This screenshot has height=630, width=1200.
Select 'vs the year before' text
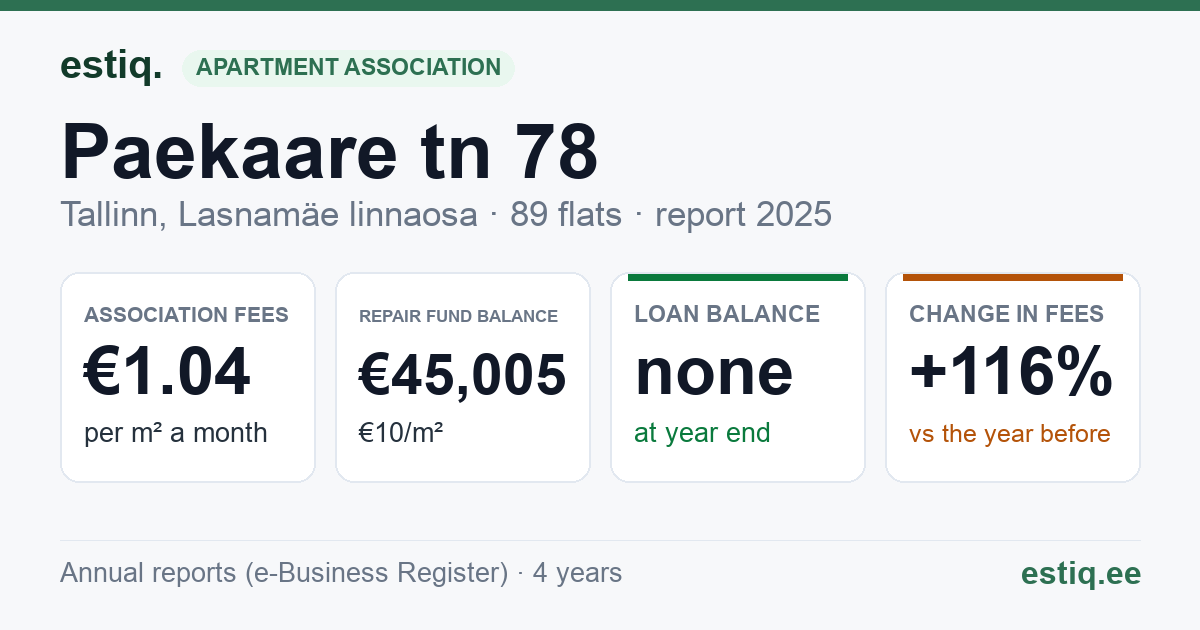coord(1010,434)
